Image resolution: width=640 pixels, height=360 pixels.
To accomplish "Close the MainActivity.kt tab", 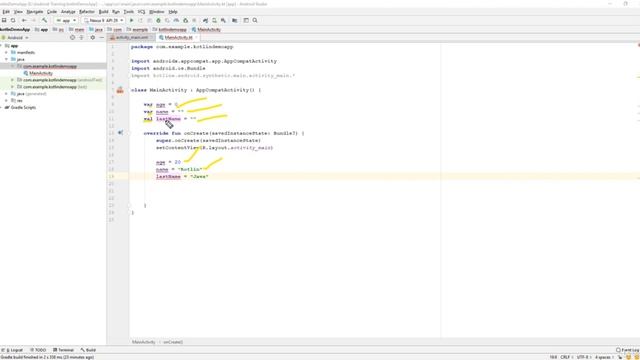I will [x=196, y=37].
